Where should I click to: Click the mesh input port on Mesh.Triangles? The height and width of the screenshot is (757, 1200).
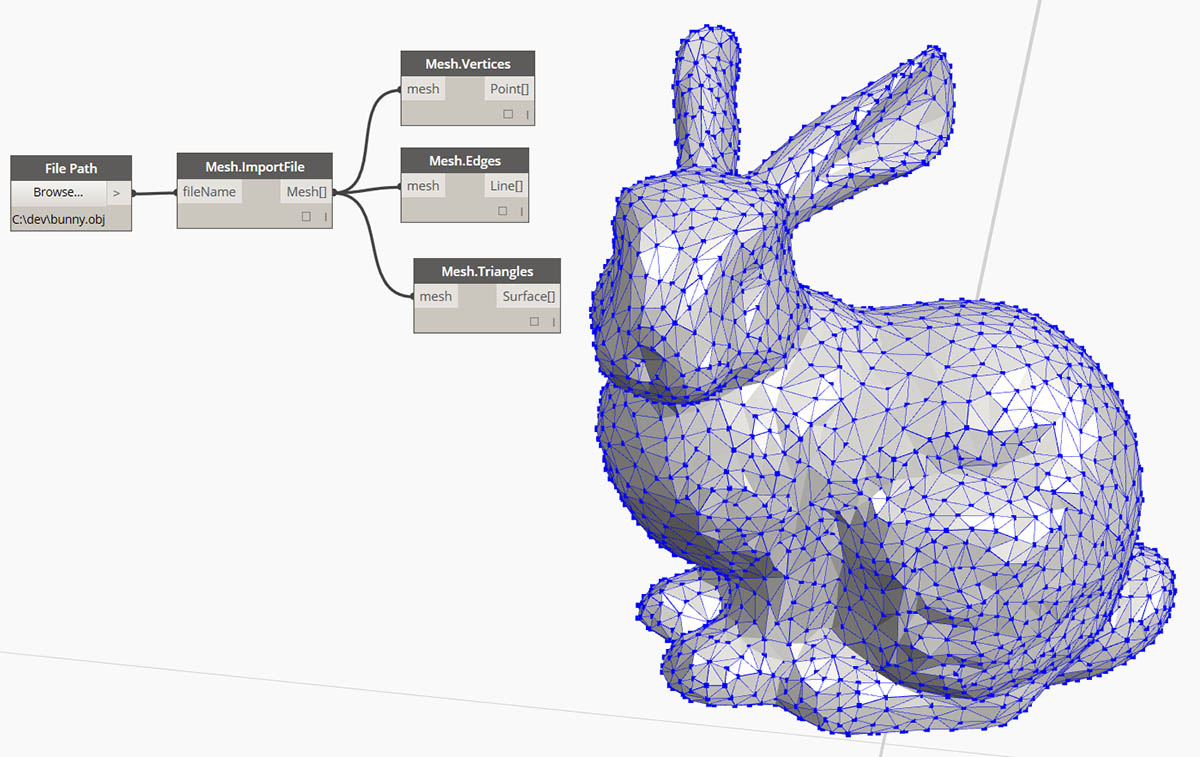436,296
